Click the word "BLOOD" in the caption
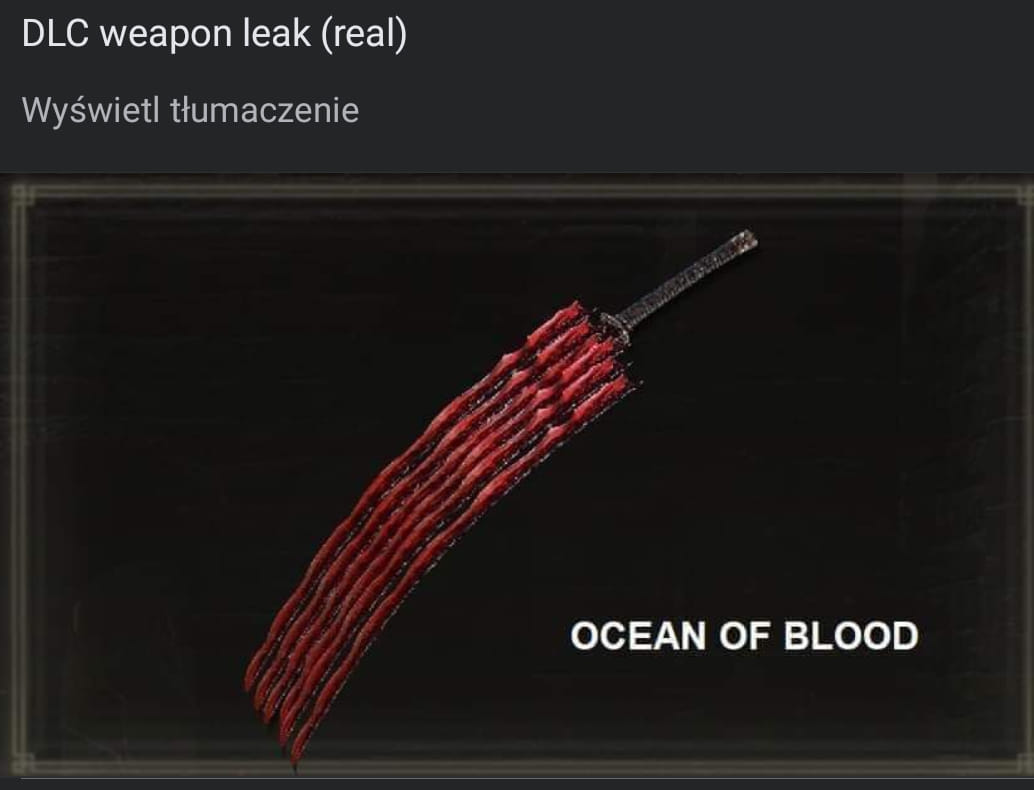The image size is (1034, 790). [x=851, y=636]
